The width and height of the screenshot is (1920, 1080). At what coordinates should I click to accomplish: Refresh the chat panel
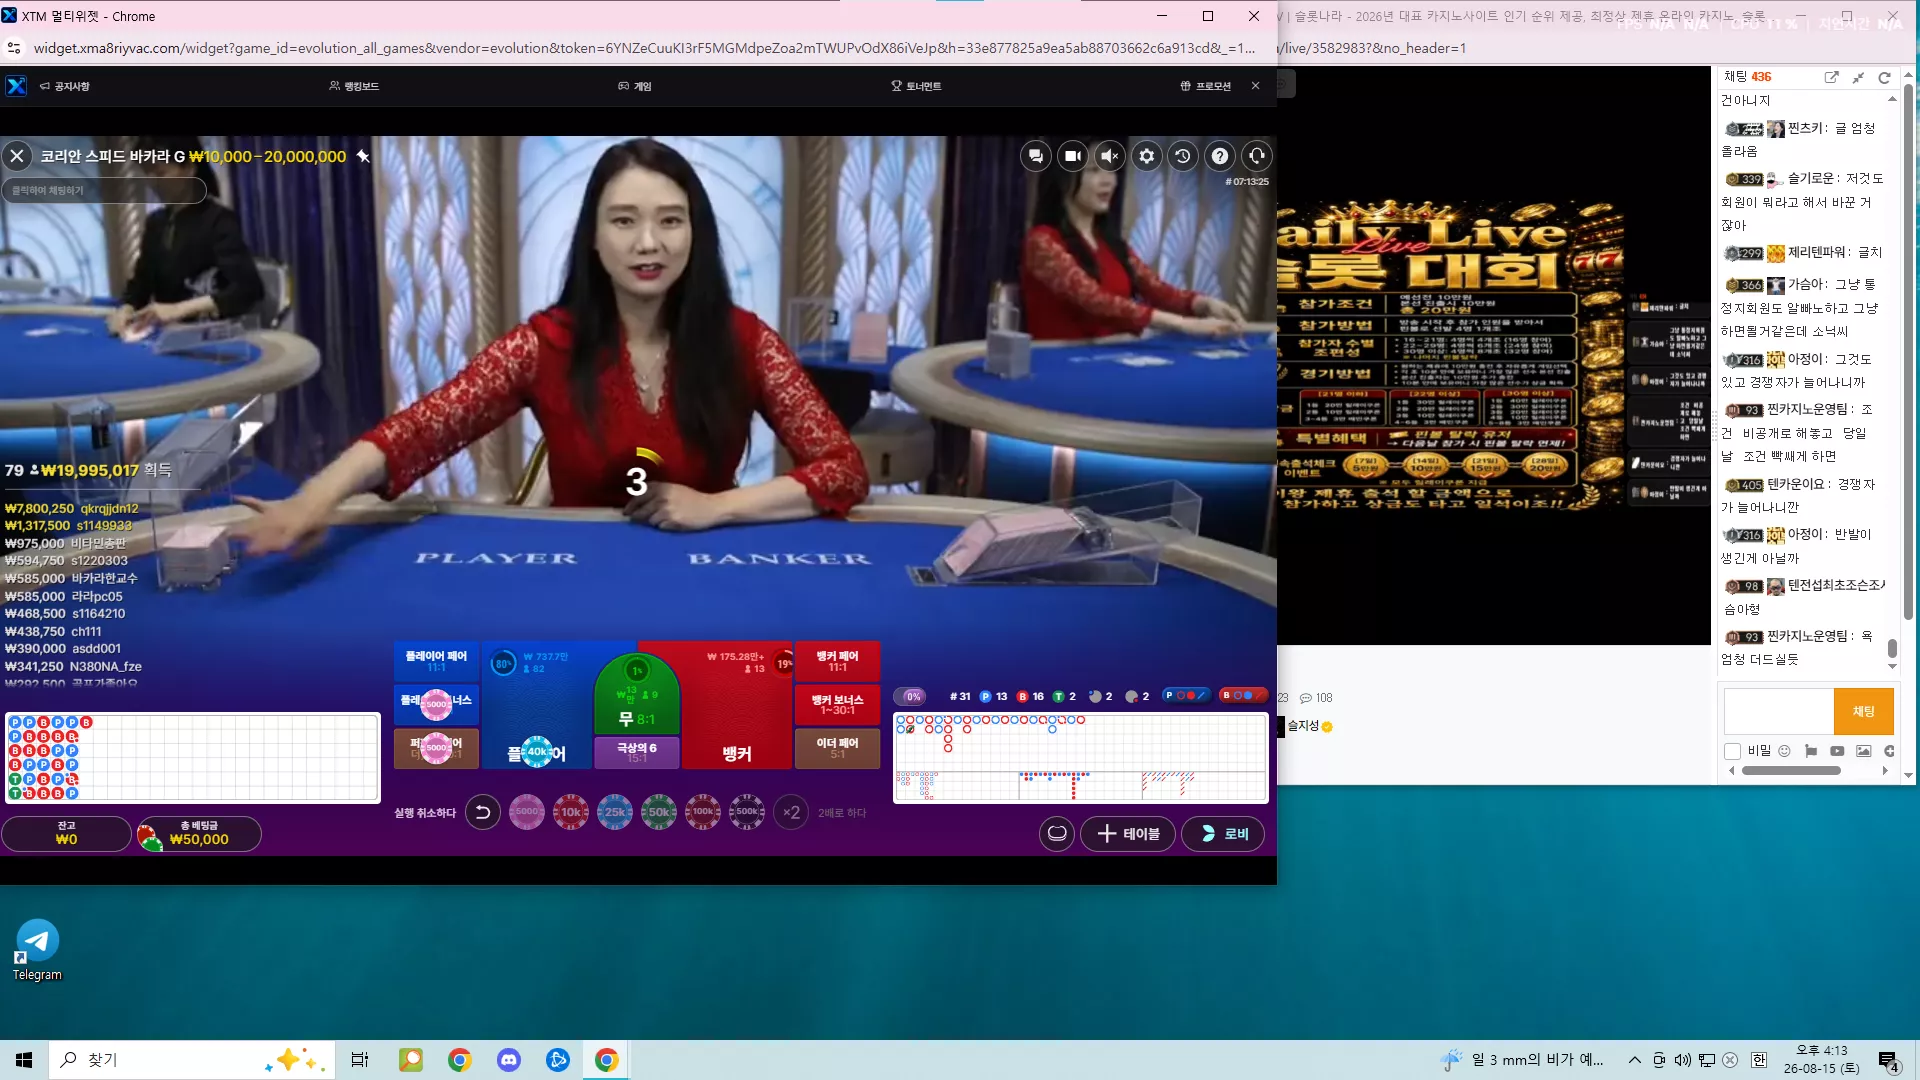1885,77
